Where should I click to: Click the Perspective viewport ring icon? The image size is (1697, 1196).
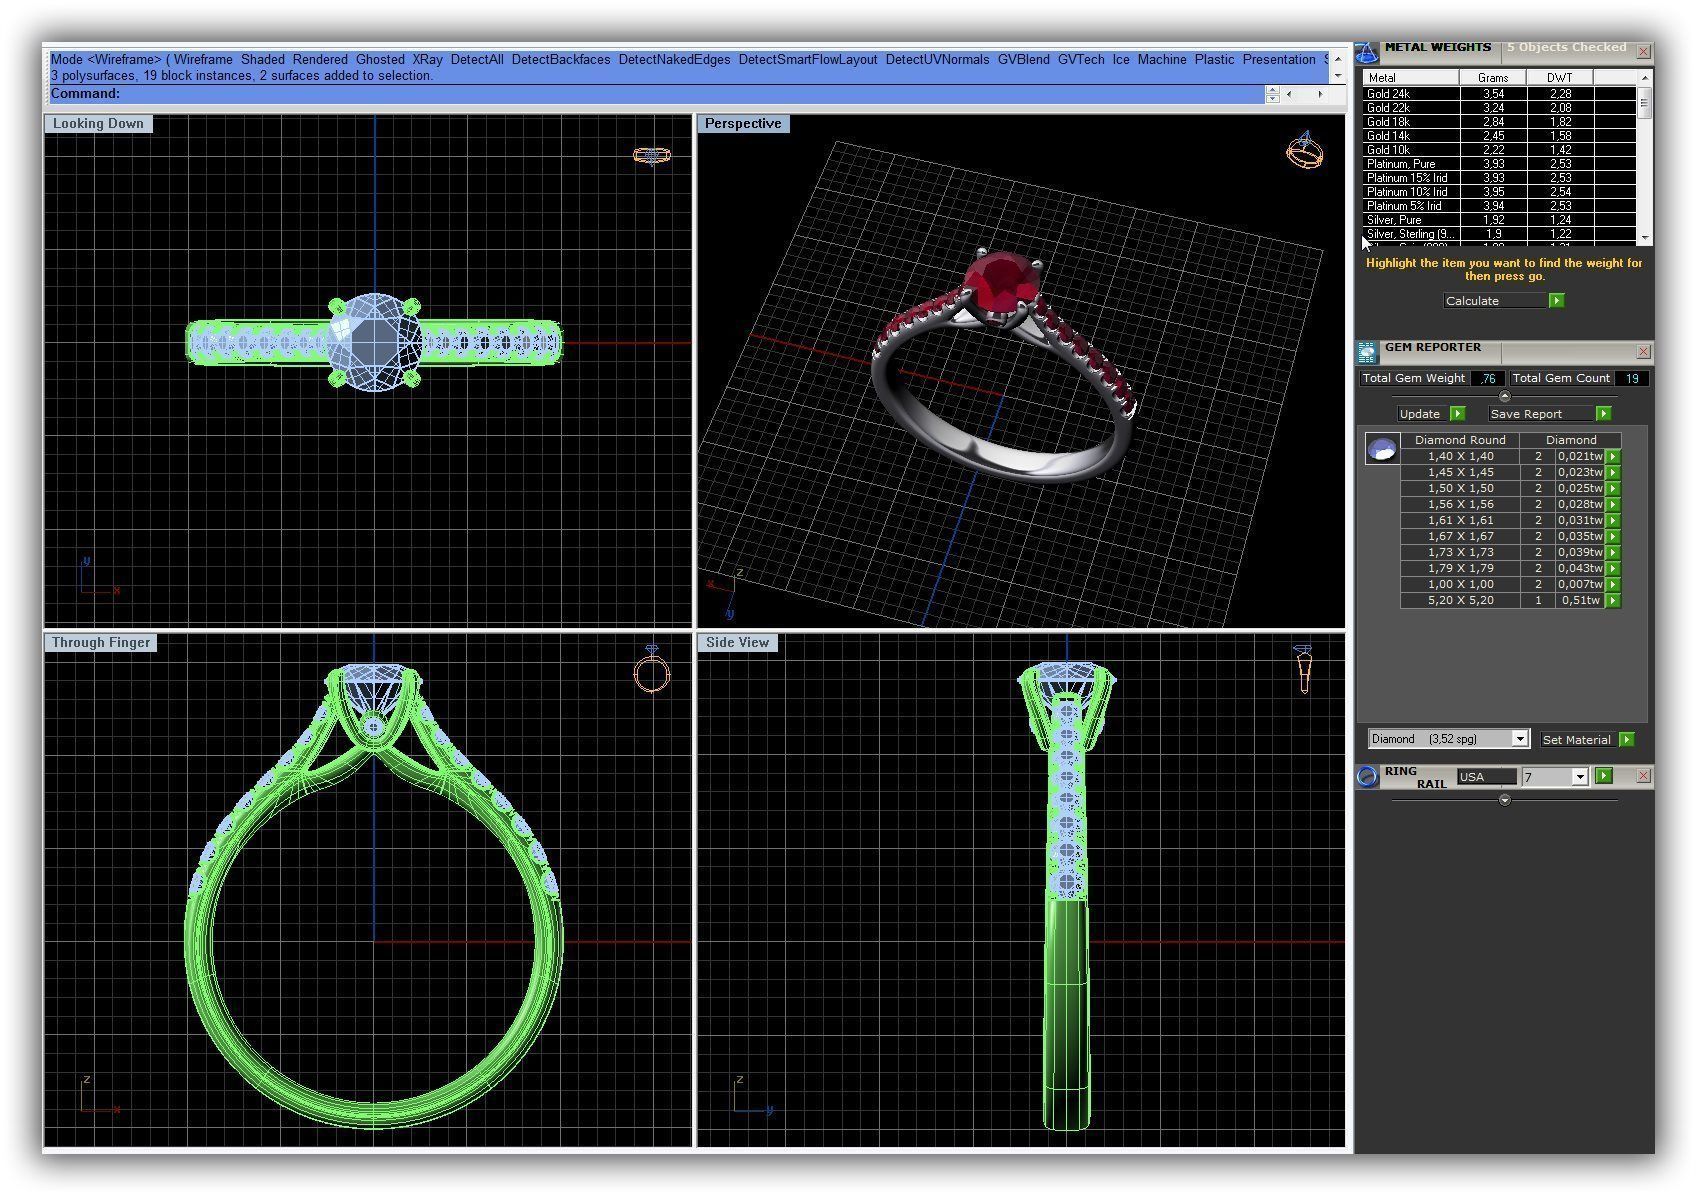[1304, 150]
